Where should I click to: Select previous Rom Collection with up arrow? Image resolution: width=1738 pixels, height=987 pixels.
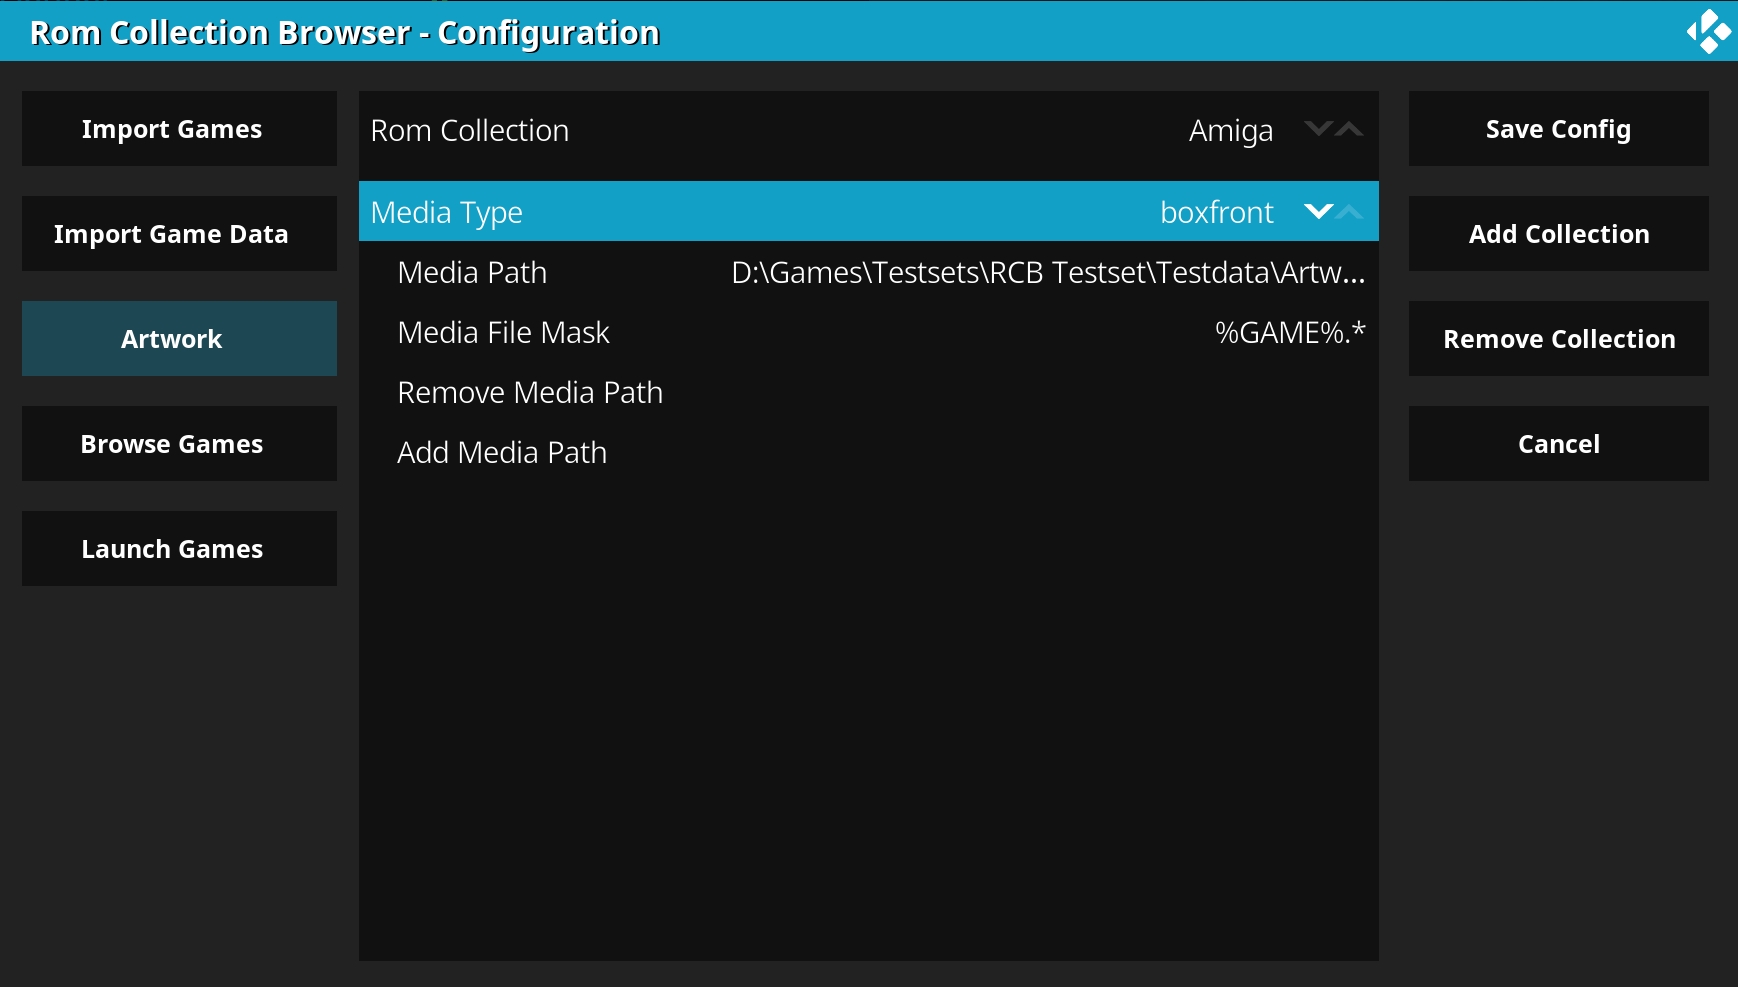point(1349,129)
